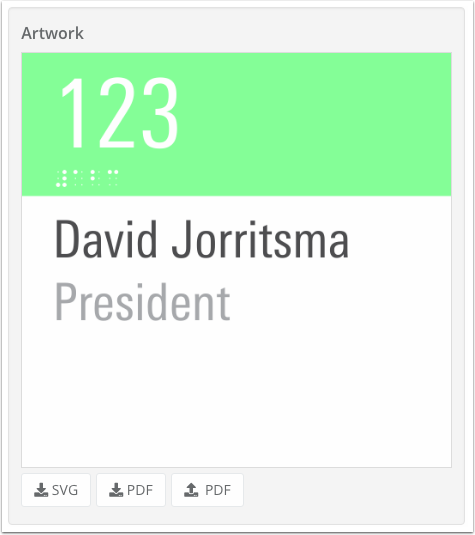The image size is (475, 535).
Task: Click the SVG text label
Action: pyautogui.click(x=65, y=490)
